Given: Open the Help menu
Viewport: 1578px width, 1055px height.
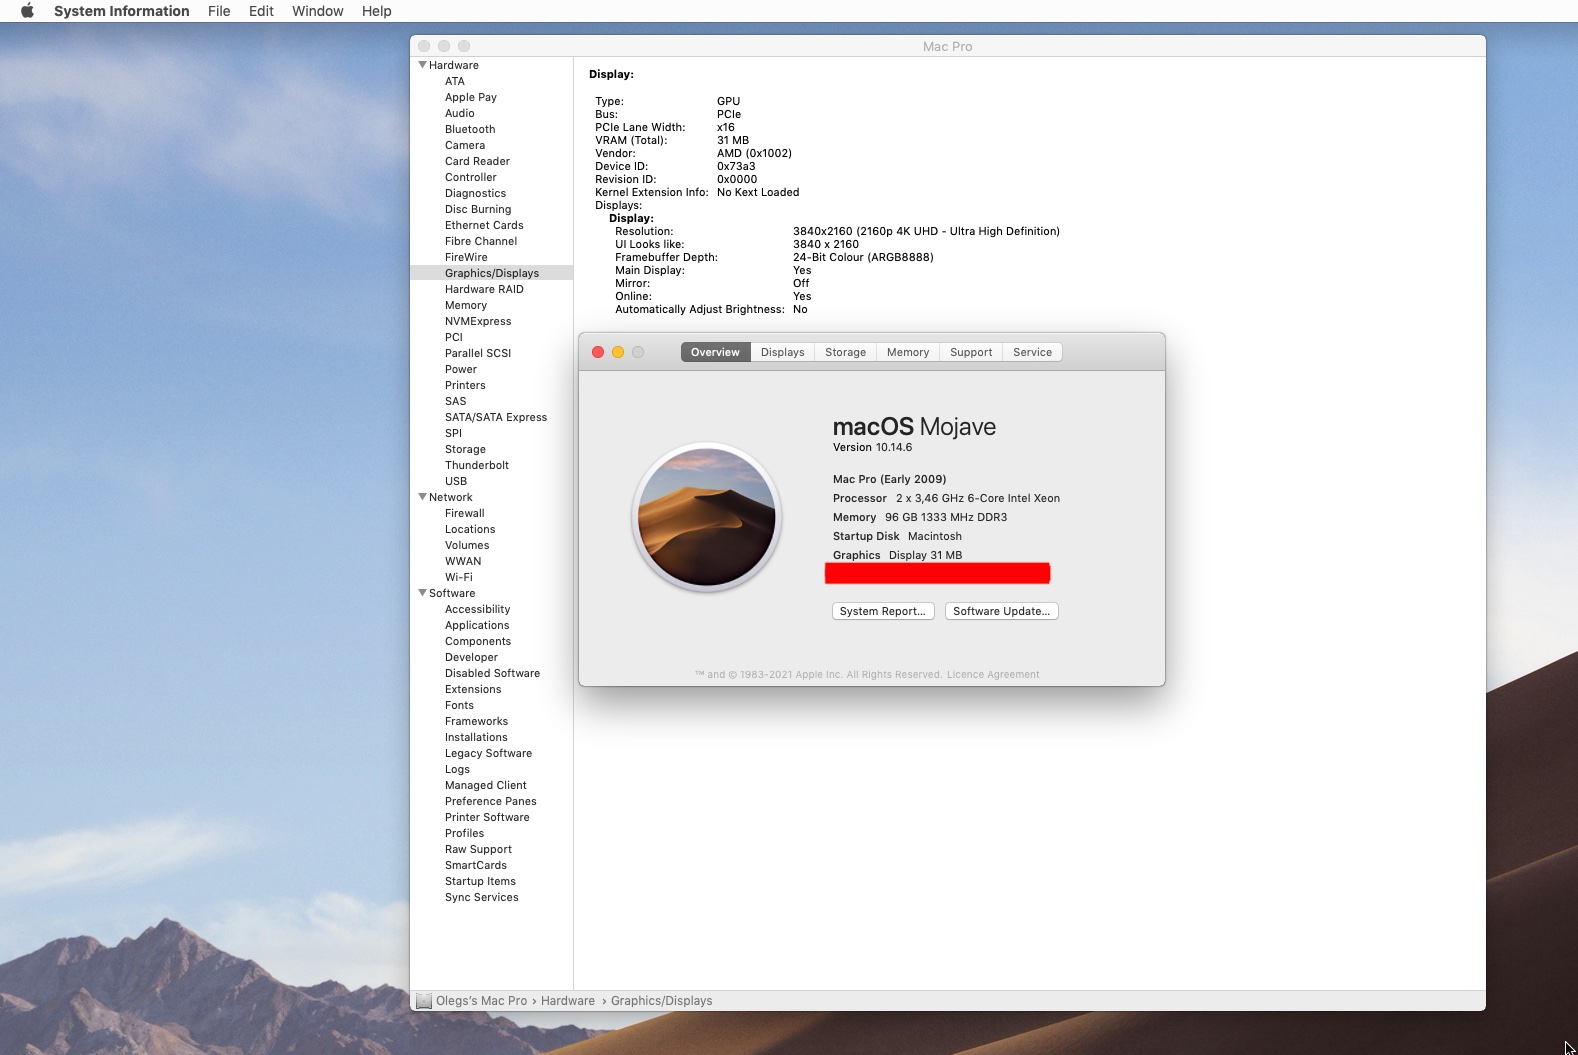Looking at the screenshot, I should point(377,11).
